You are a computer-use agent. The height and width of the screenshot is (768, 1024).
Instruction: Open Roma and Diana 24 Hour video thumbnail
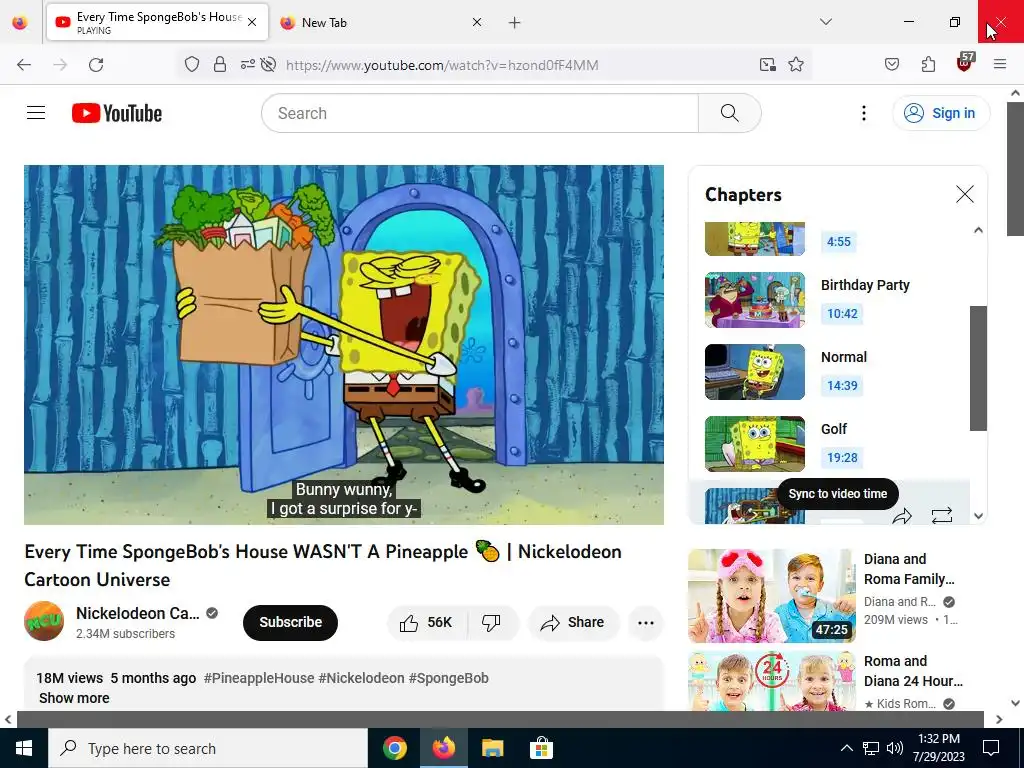pyautogui.click(x=771, y=680)
